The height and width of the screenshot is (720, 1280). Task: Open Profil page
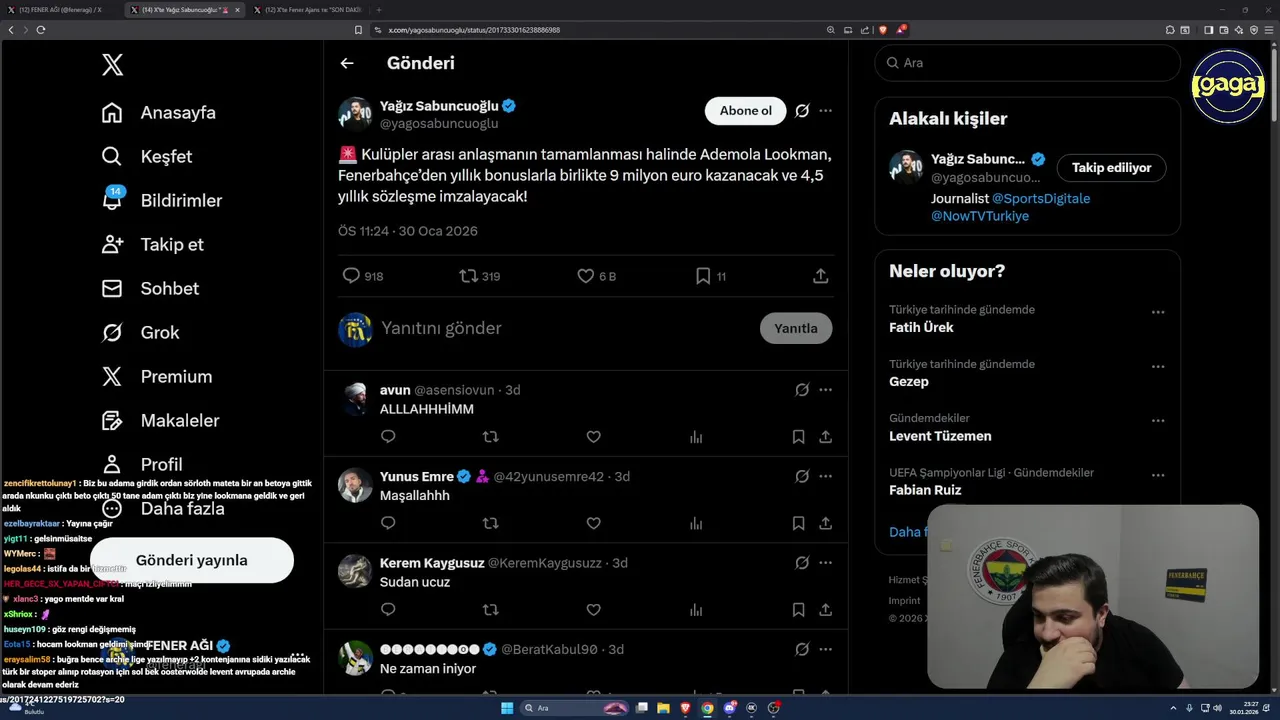tap(142, 465)
